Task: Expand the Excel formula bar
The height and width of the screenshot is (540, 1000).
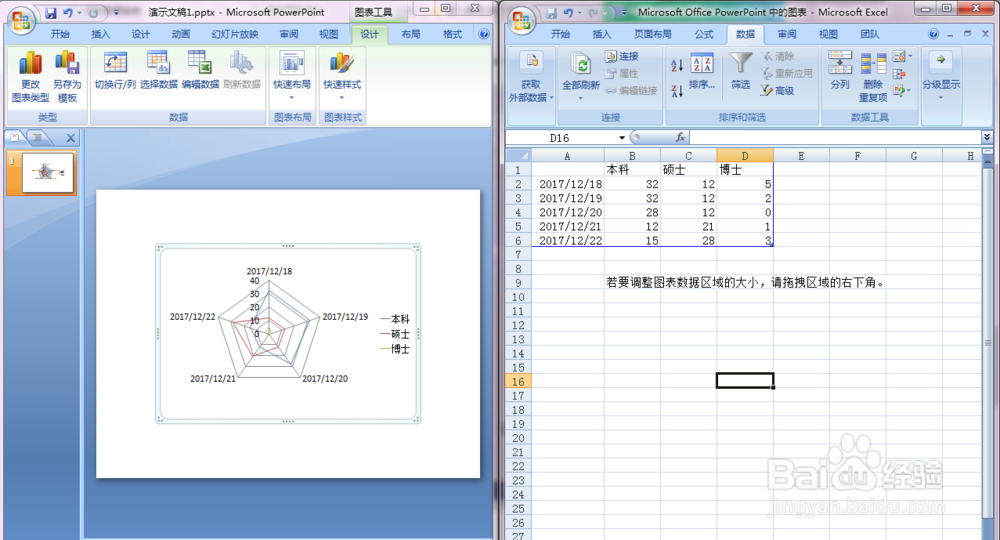Action: 987,138
